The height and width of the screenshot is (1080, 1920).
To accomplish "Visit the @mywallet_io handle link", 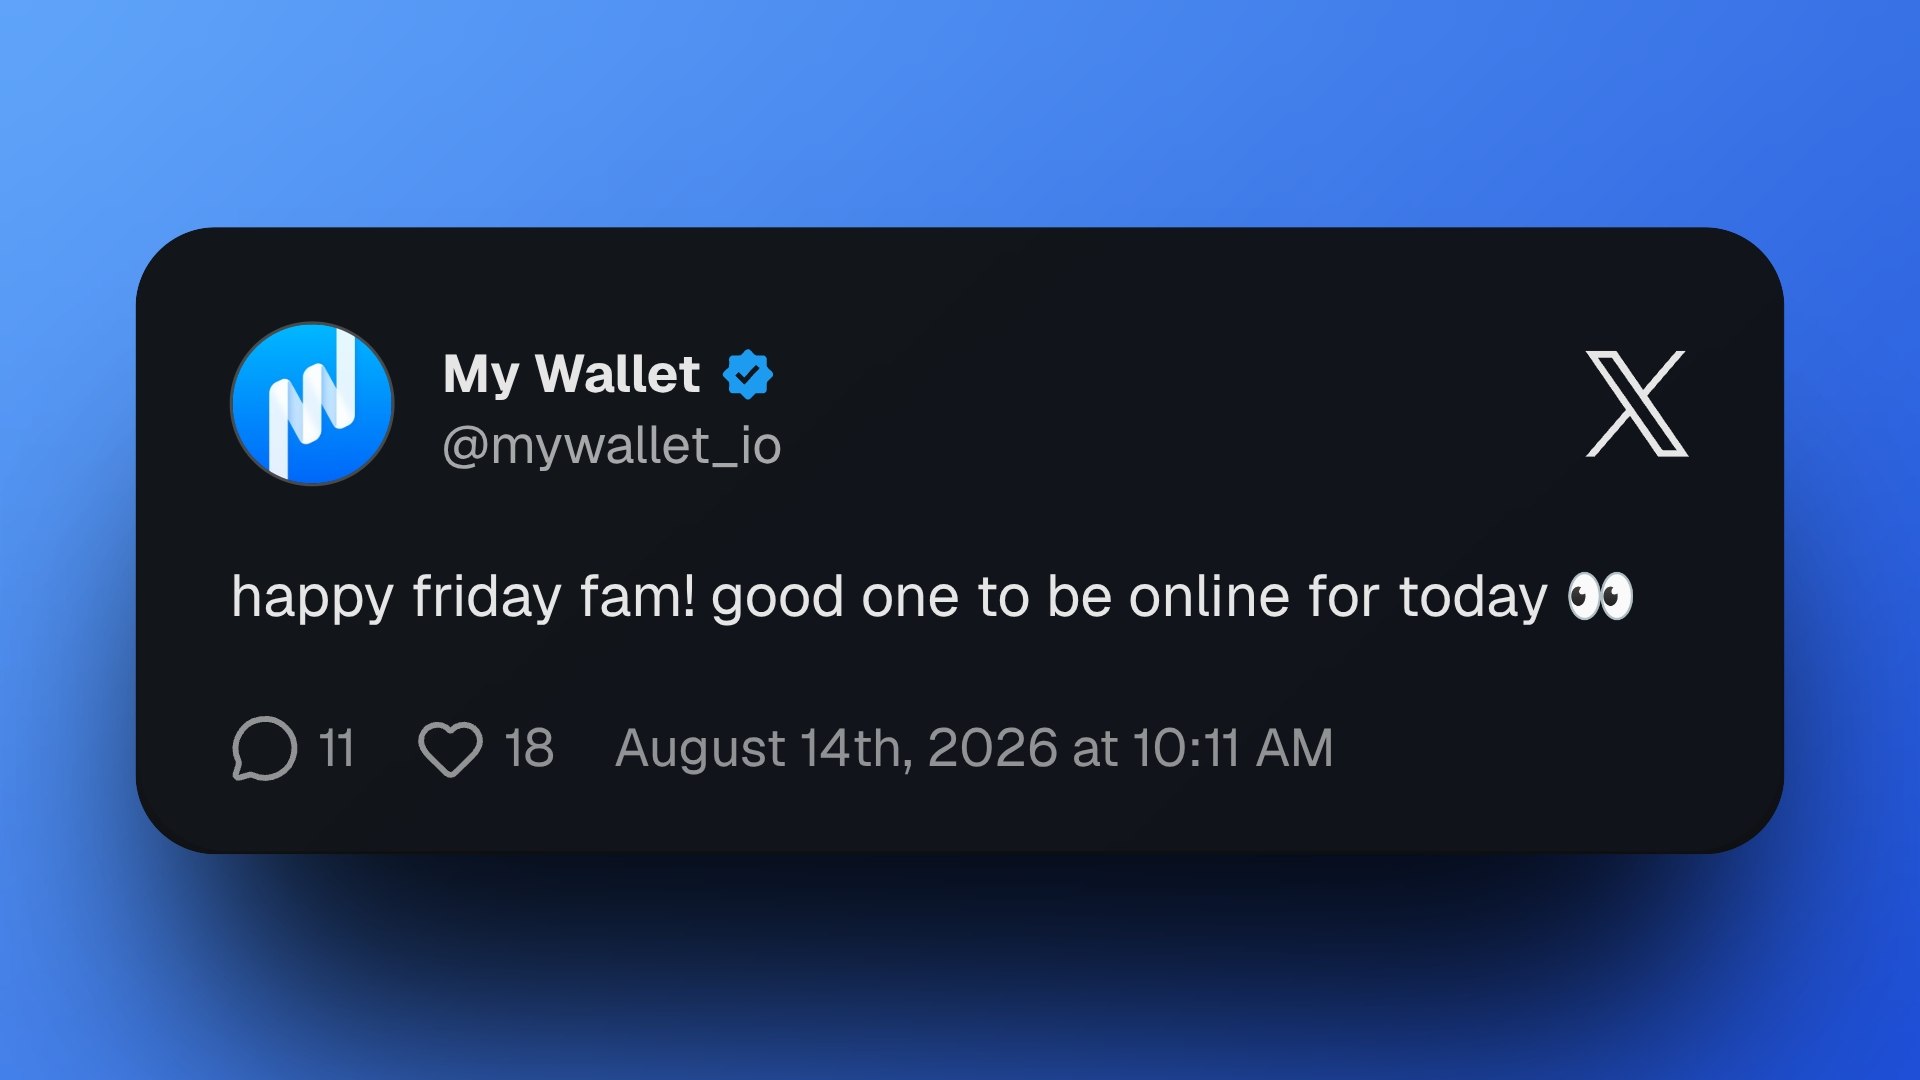I will 612,446.
